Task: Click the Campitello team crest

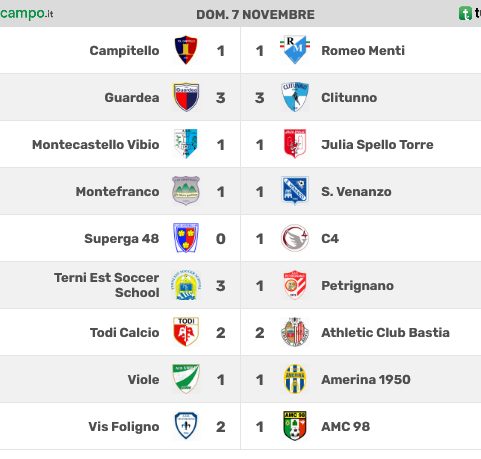Action: [x=186, y=50]
